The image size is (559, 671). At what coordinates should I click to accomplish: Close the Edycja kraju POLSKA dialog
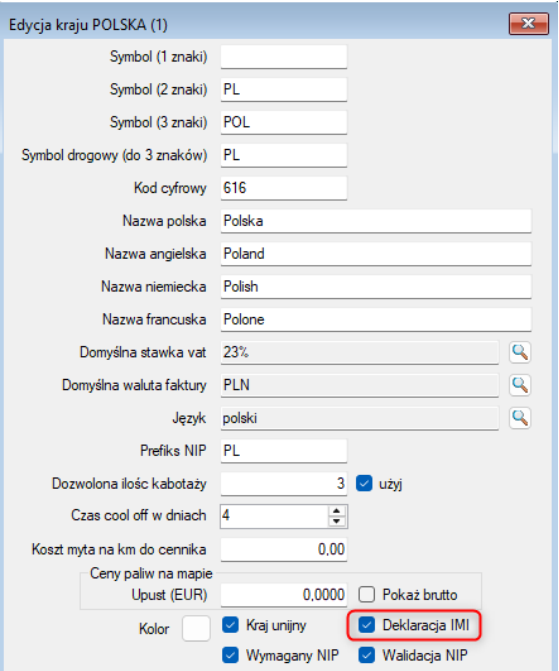529,23
